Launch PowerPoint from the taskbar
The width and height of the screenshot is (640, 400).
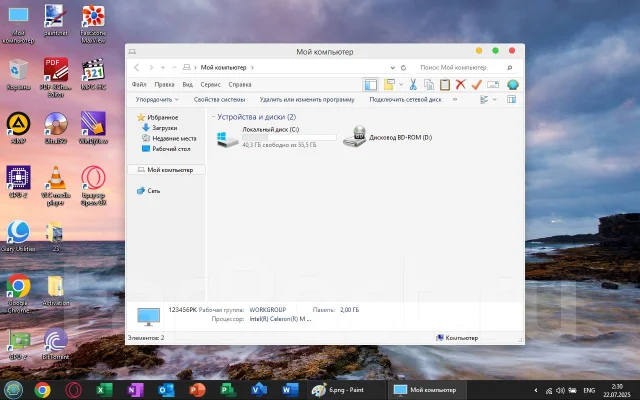(197, 390)
